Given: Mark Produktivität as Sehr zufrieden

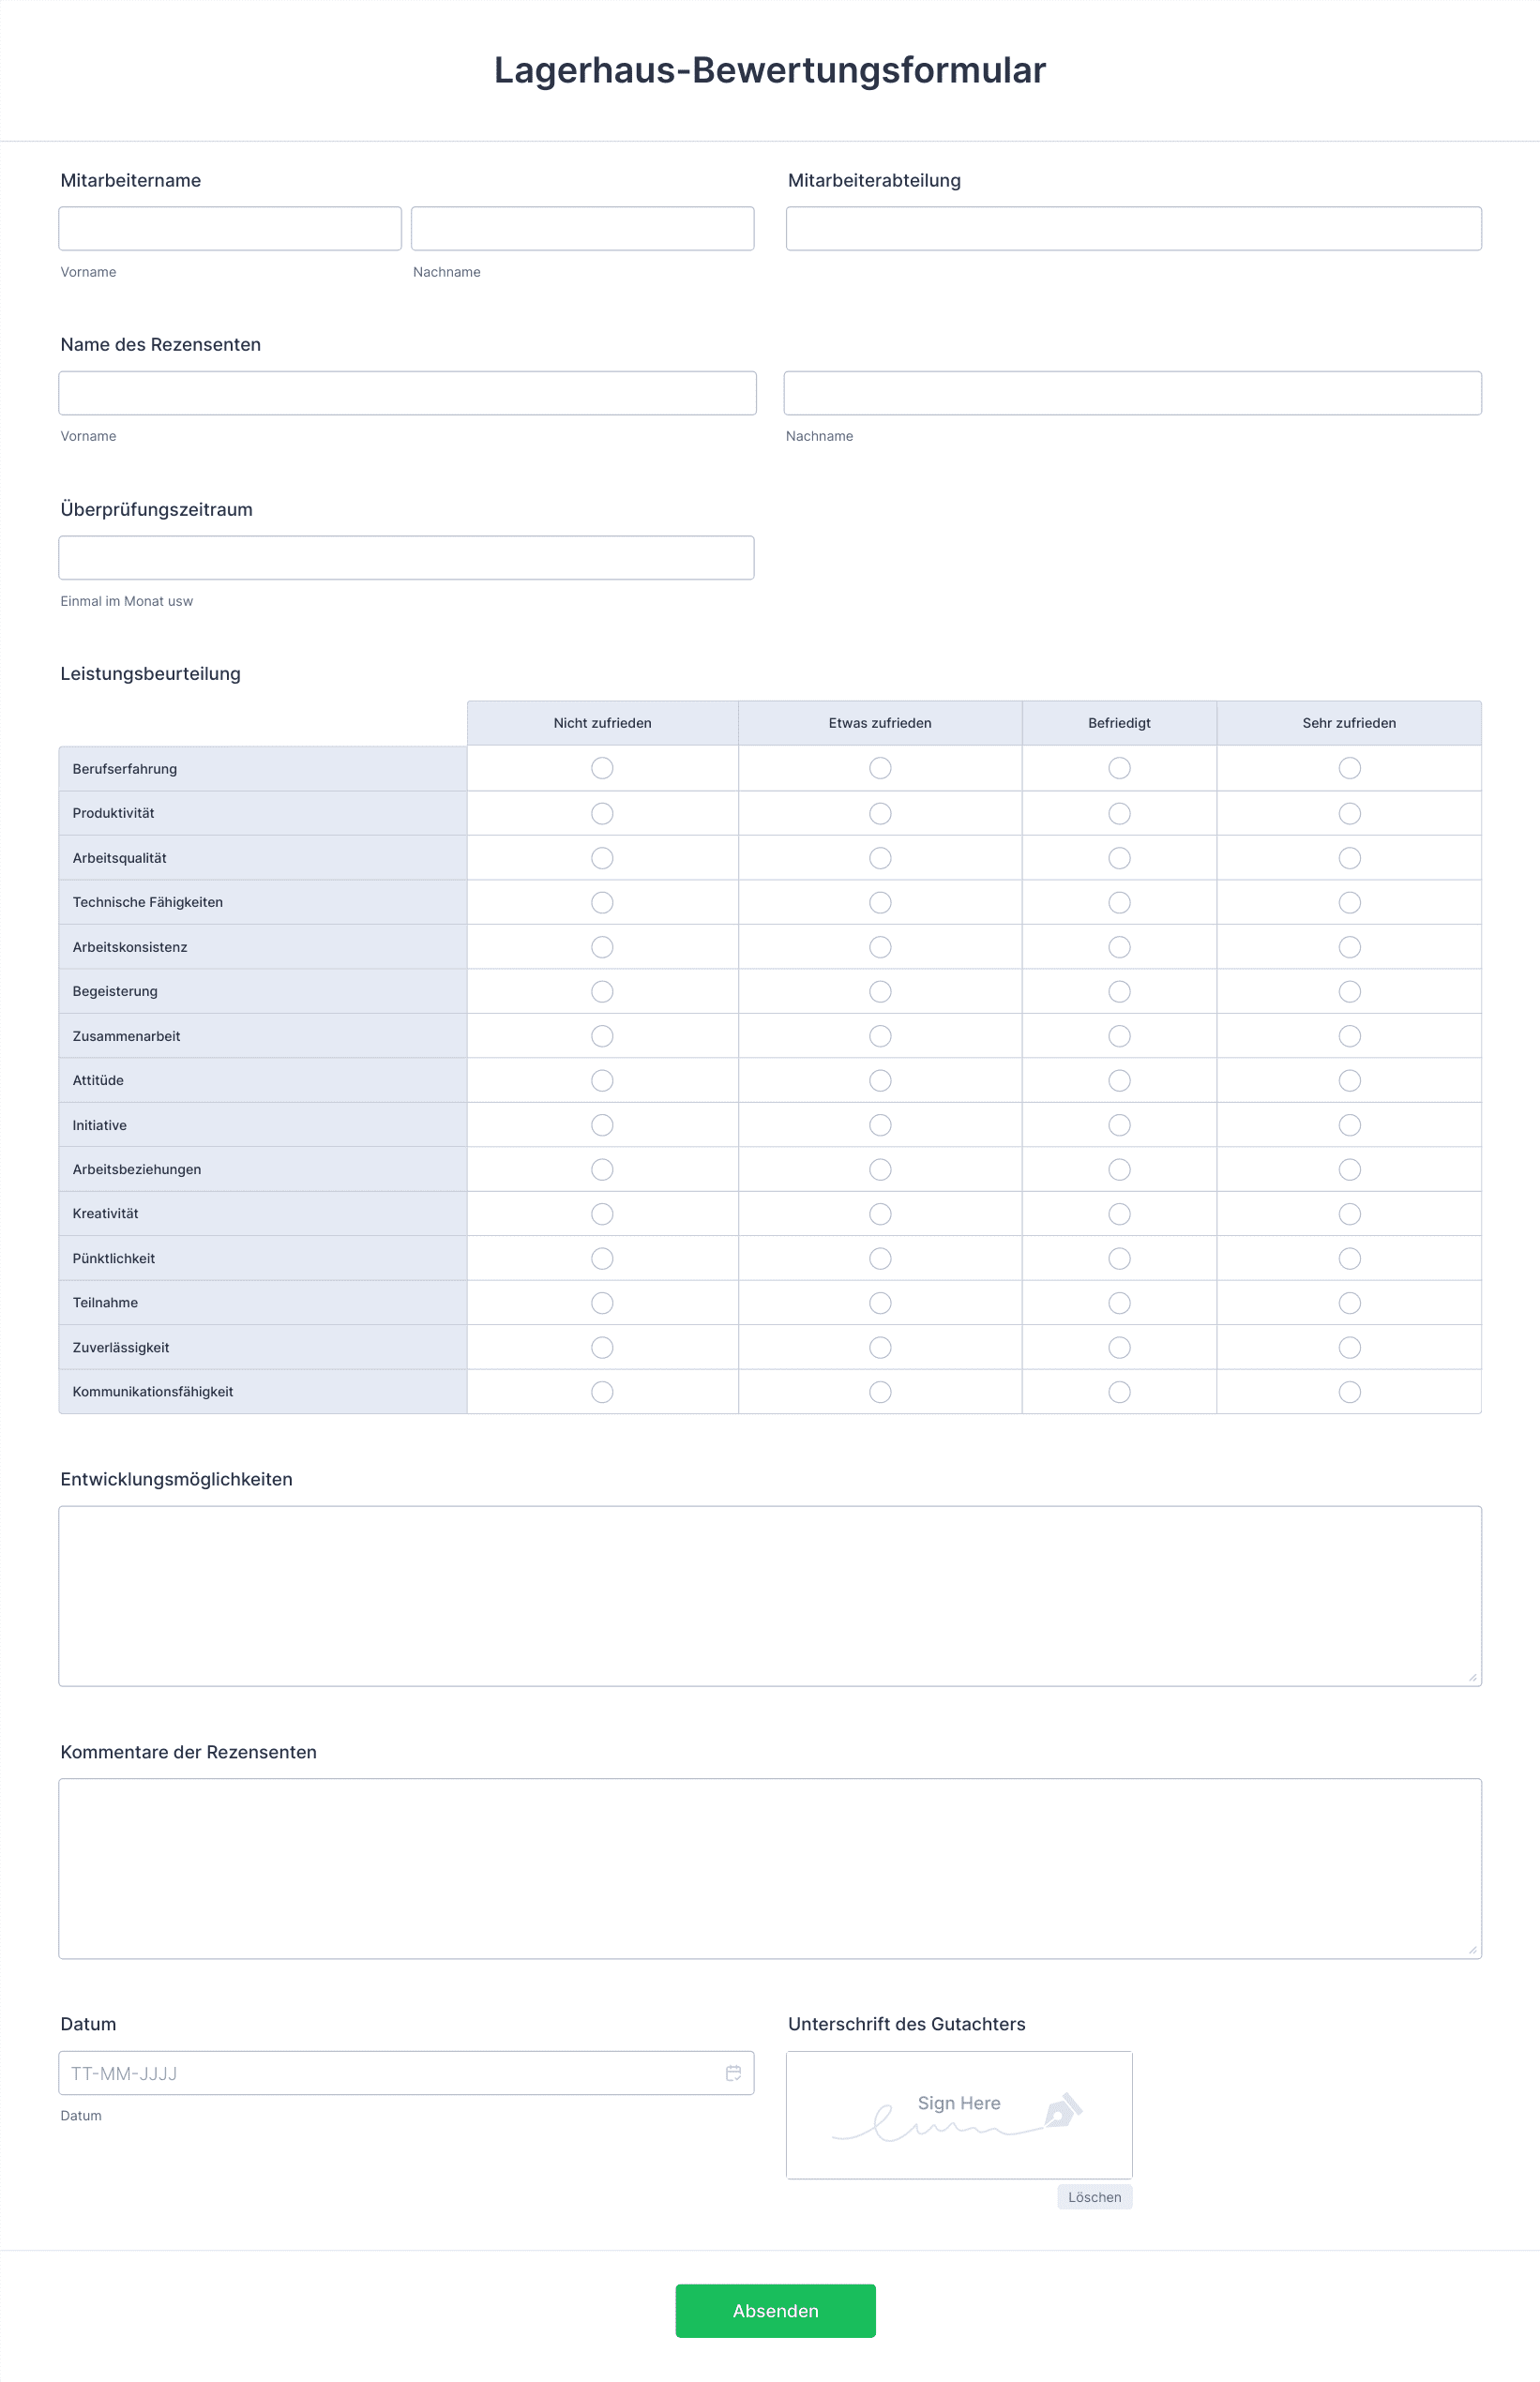Looking at the screenshot, I should pyautogui.click(x=1349, y=813).
